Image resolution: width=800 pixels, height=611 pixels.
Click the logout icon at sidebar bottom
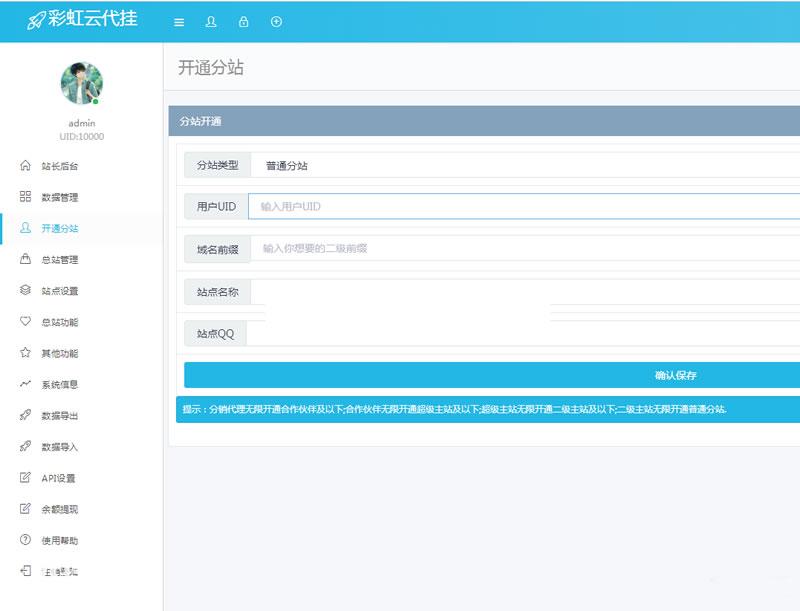[x=25, y=571]
